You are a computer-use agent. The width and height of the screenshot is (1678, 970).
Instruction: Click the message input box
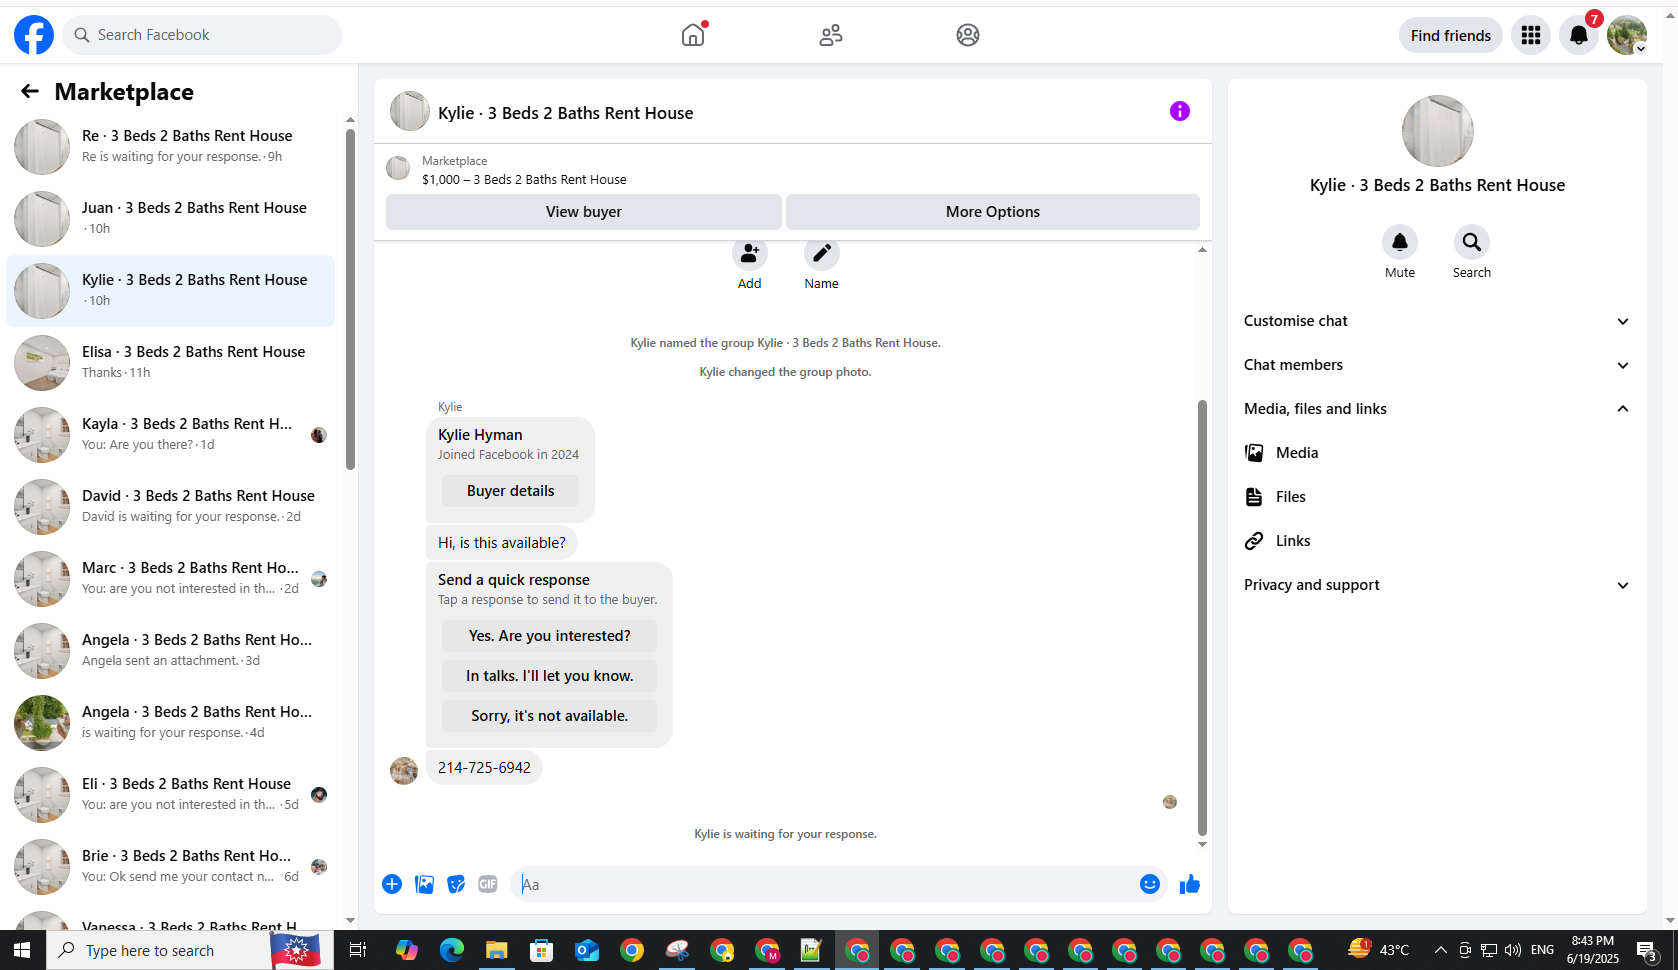coord(825,884)
